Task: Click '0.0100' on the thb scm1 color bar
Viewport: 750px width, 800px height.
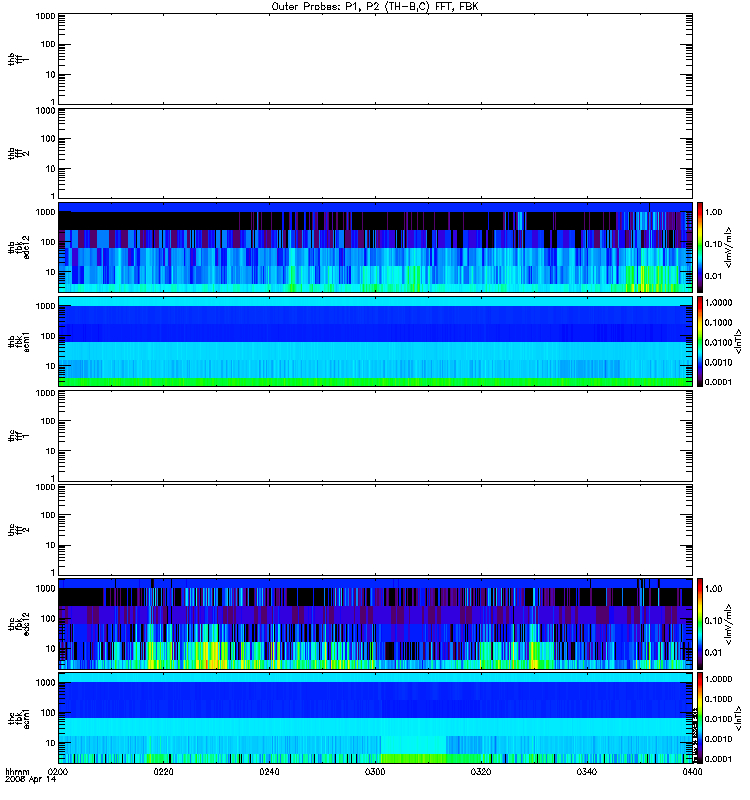Action: click(718, 342)
